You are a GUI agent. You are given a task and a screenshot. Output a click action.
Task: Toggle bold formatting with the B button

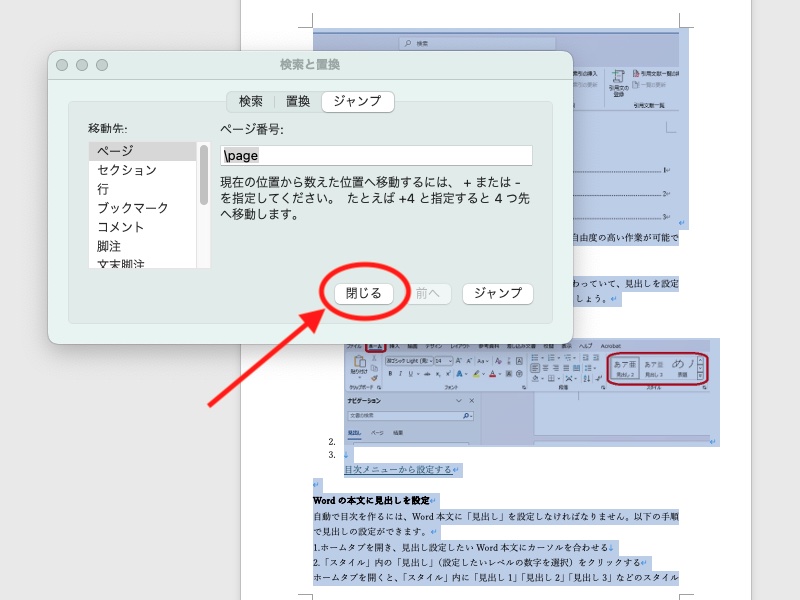tap(390, 372)
